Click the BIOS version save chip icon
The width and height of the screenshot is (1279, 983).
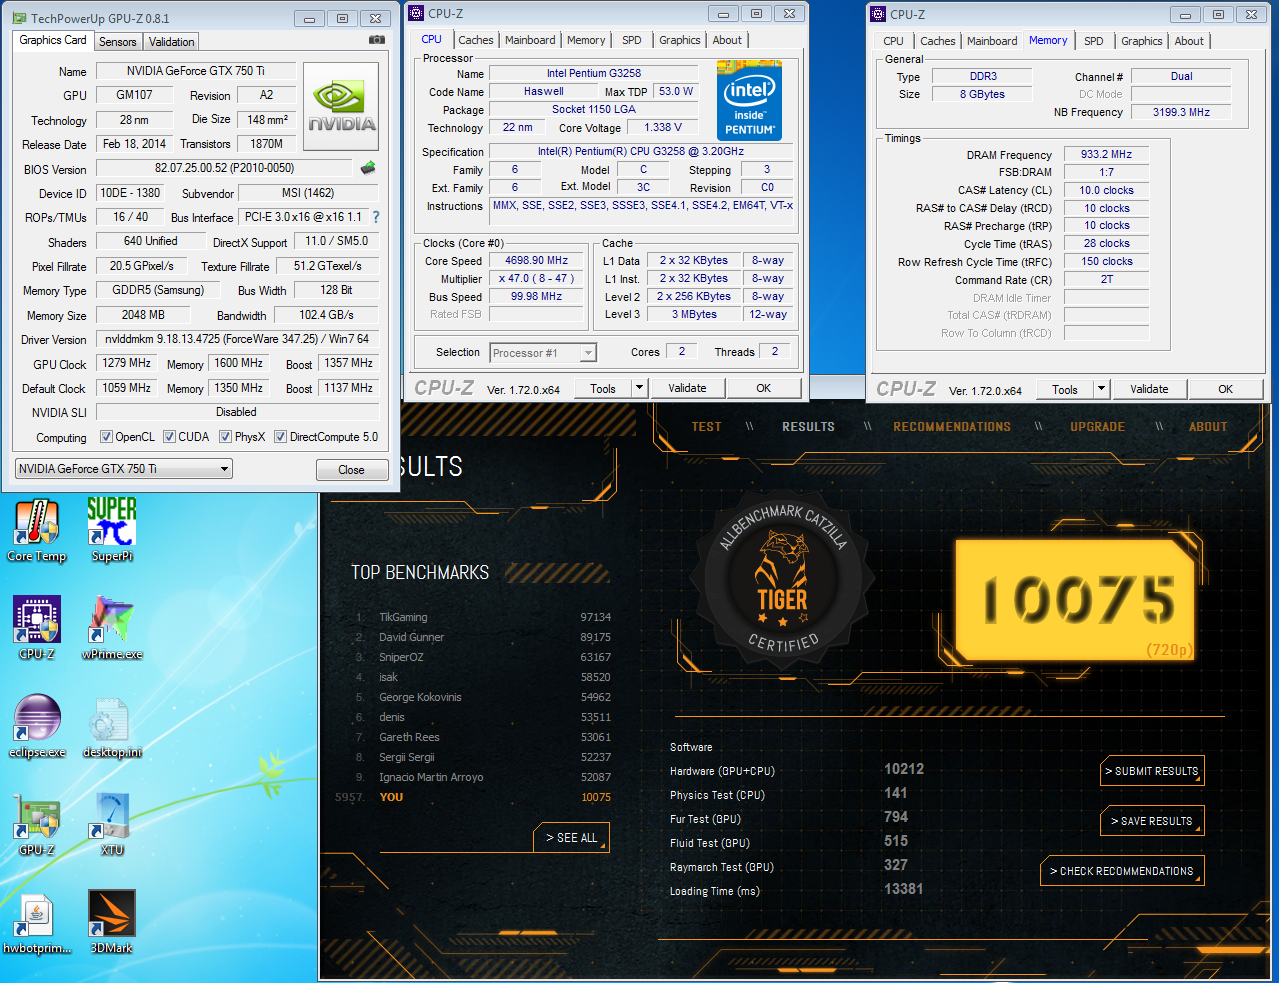tap(368, 168)
